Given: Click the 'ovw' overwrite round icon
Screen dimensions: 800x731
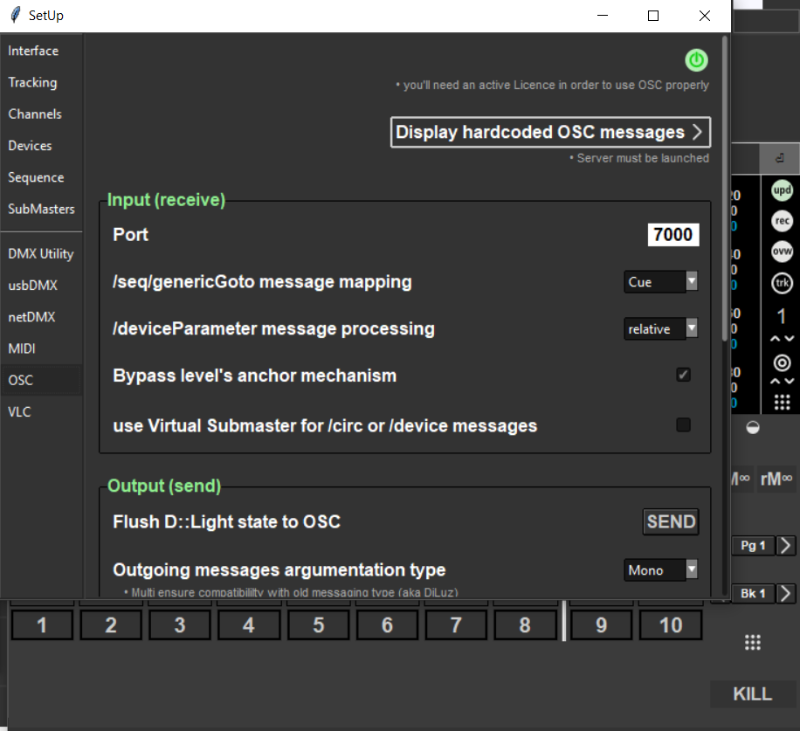Looking at the screenshot, I should point(782,252).
